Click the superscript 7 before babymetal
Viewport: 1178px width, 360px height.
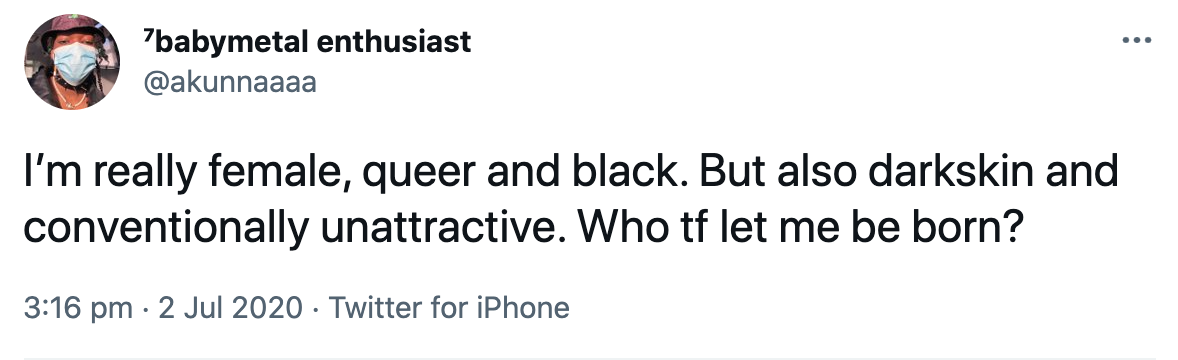[x=146, y=36]
